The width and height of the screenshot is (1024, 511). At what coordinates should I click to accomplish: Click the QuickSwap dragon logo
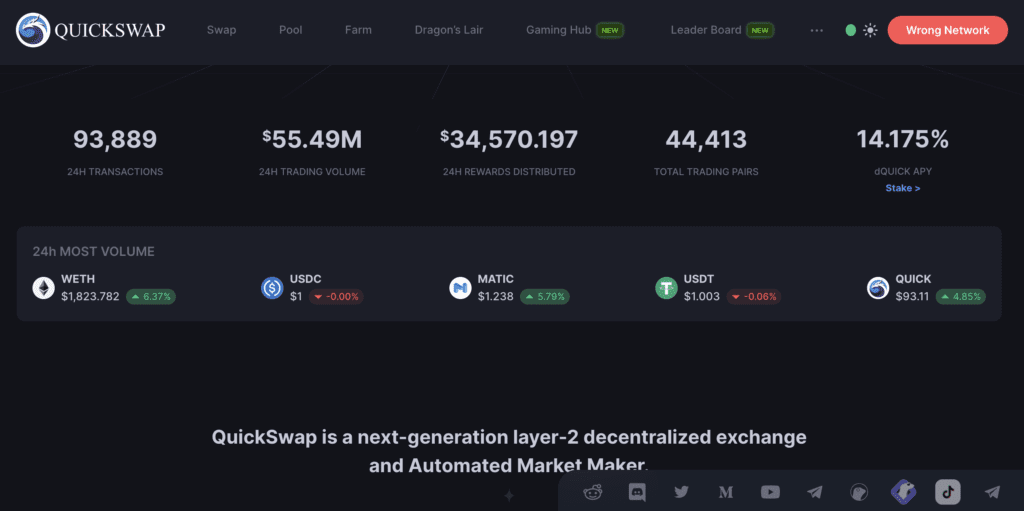(x=33, y=30)
